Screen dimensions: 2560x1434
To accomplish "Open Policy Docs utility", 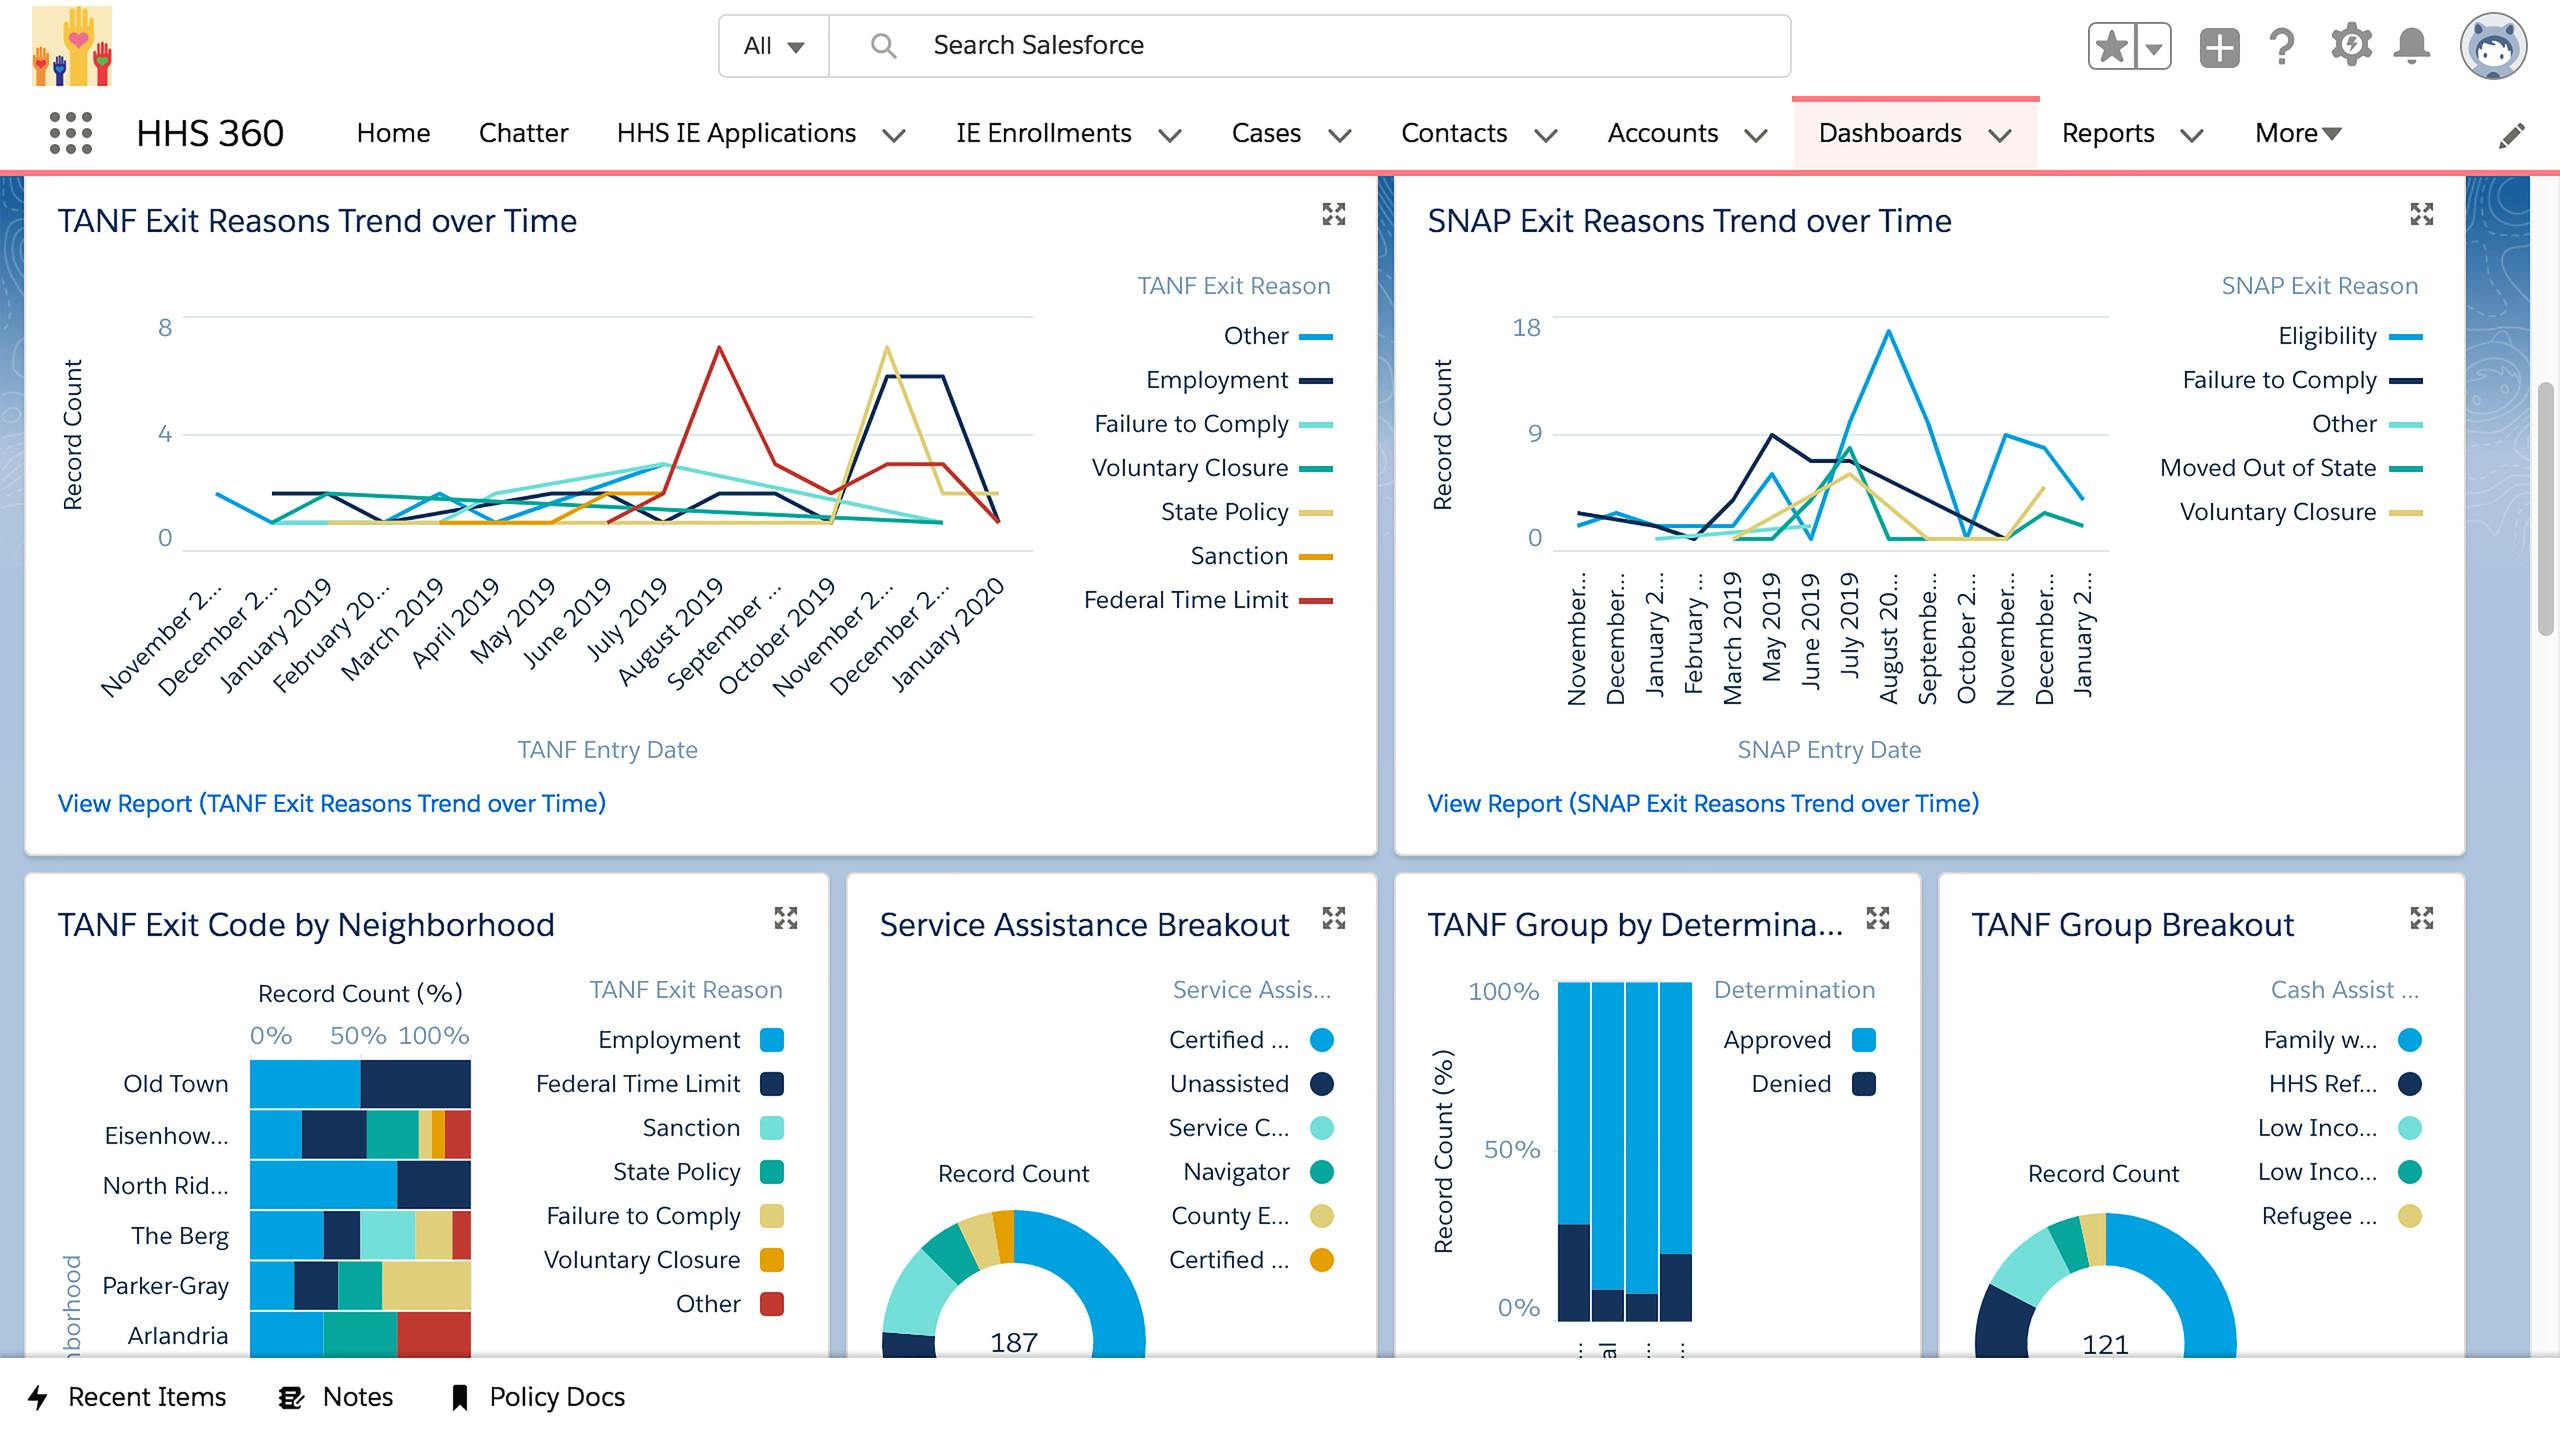I will point(538,1397).
